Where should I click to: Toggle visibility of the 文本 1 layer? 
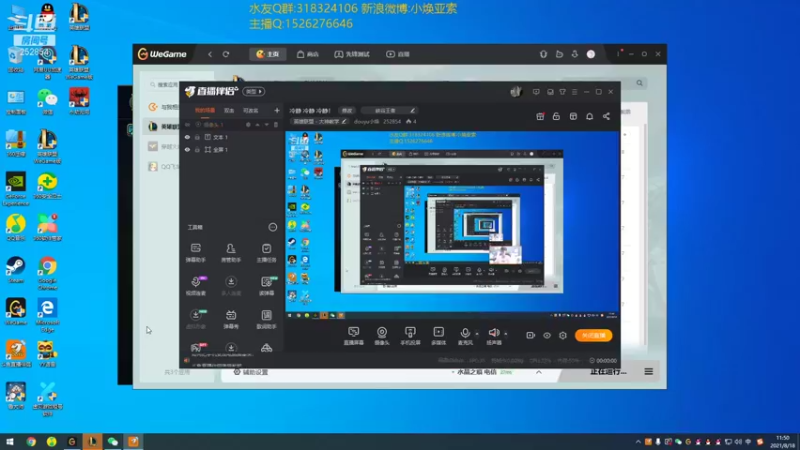187,137
